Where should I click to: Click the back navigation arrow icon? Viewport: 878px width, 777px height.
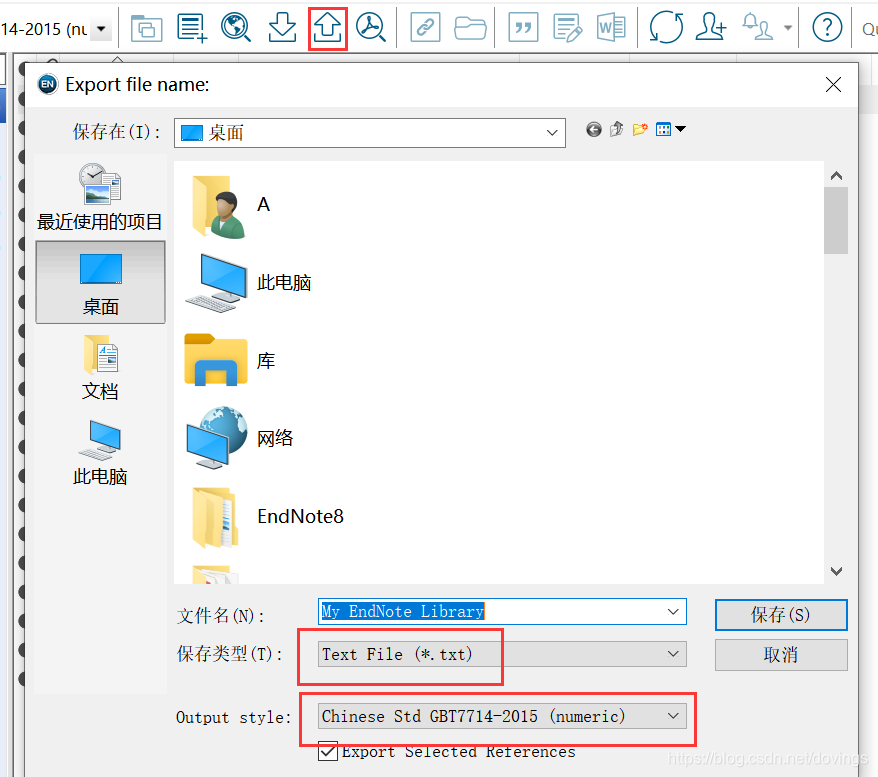click(x=594, y=130)
